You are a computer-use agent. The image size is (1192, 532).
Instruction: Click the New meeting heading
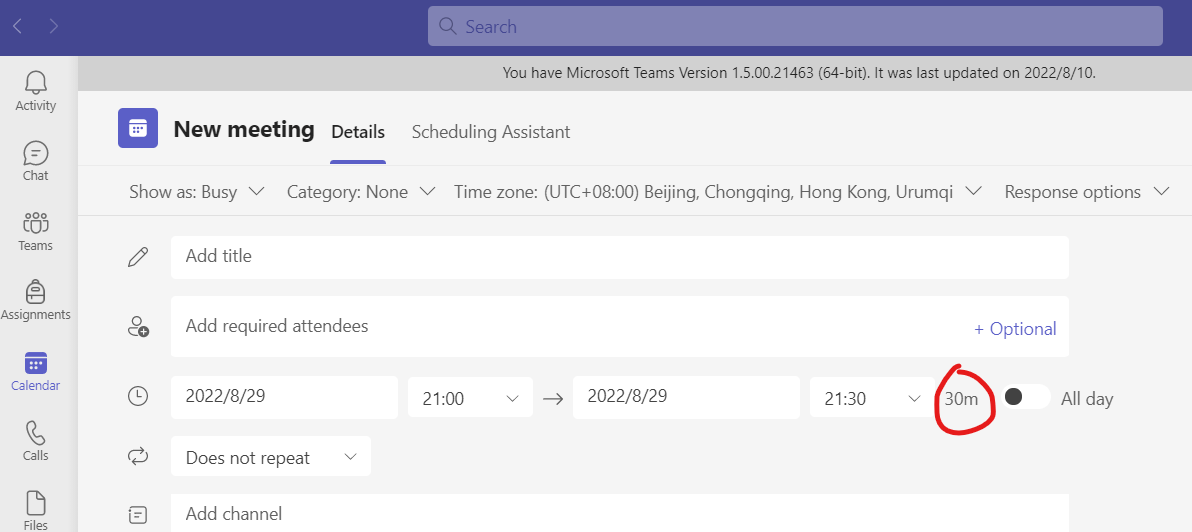[x=244, y=129]
